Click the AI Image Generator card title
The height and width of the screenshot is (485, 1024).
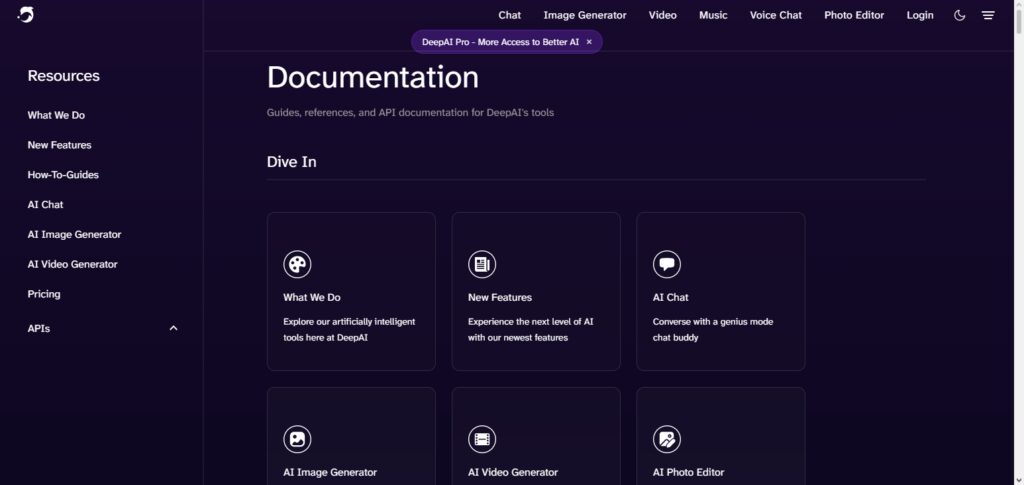(x=330, y=472)
